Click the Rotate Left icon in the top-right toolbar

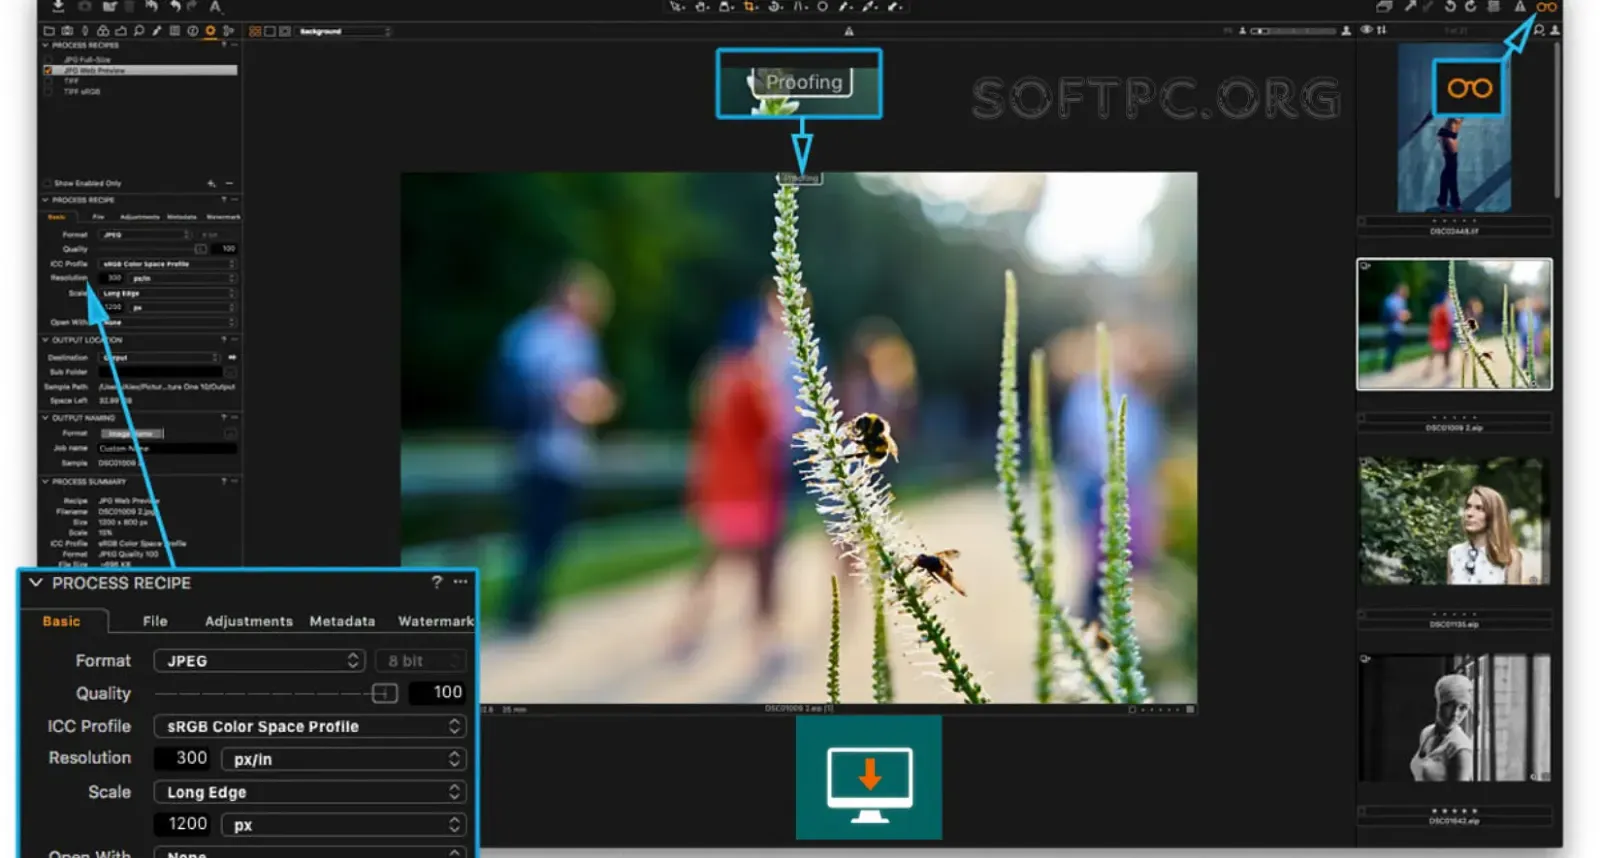tap(1450, 6)
